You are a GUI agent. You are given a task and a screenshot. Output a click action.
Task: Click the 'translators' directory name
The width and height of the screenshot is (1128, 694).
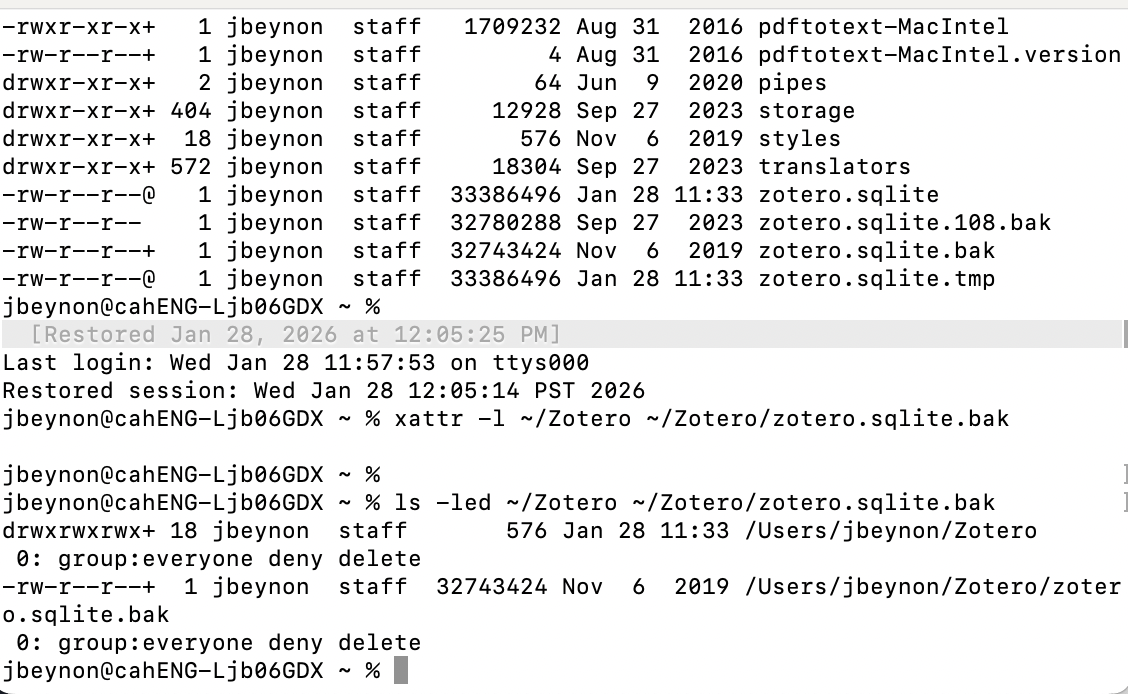(834, 167)
